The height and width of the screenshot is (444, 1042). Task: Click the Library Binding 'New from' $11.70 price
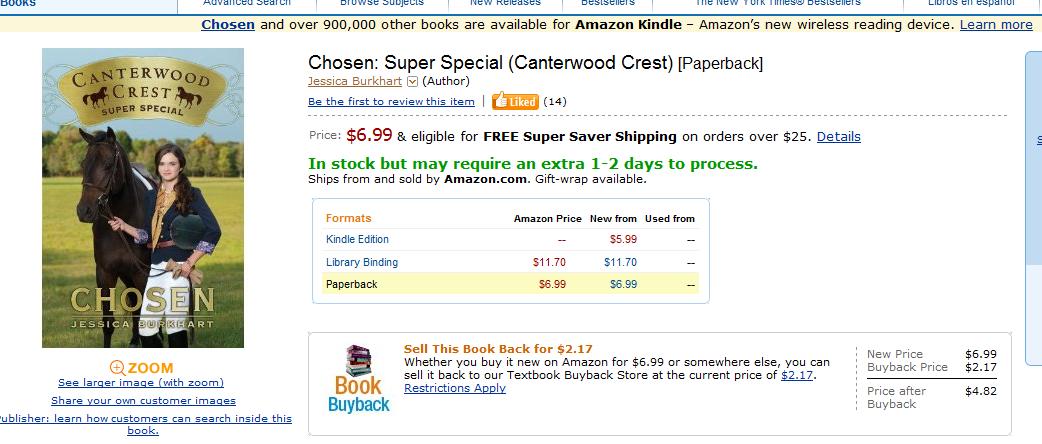point(620,262)
